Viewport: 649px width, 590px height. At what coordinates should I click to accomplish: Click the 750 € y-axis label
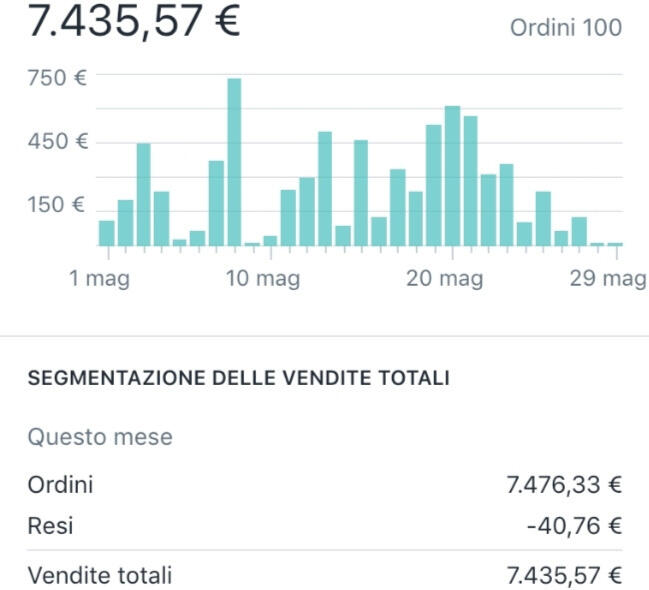click(57, 77)
